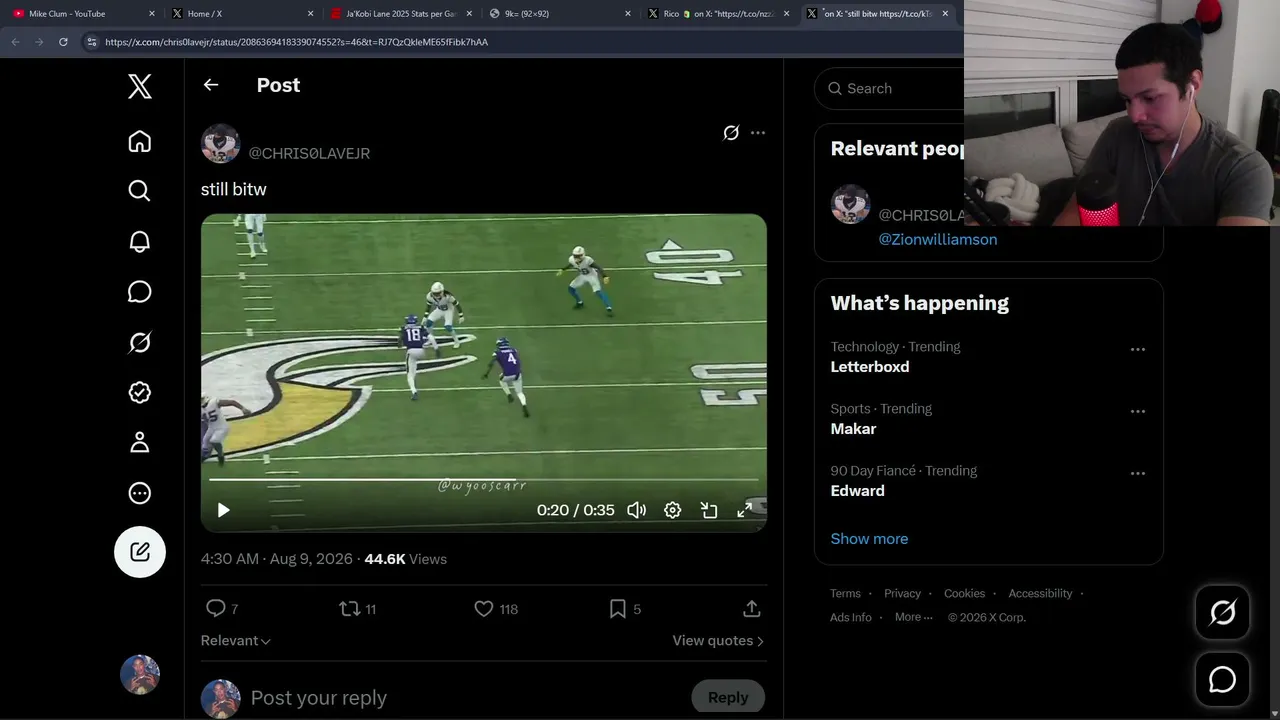Open the floating chat messages button
Image resolution: width=1280 pixels, height=720 pixels.
(x=1222, y=680)
